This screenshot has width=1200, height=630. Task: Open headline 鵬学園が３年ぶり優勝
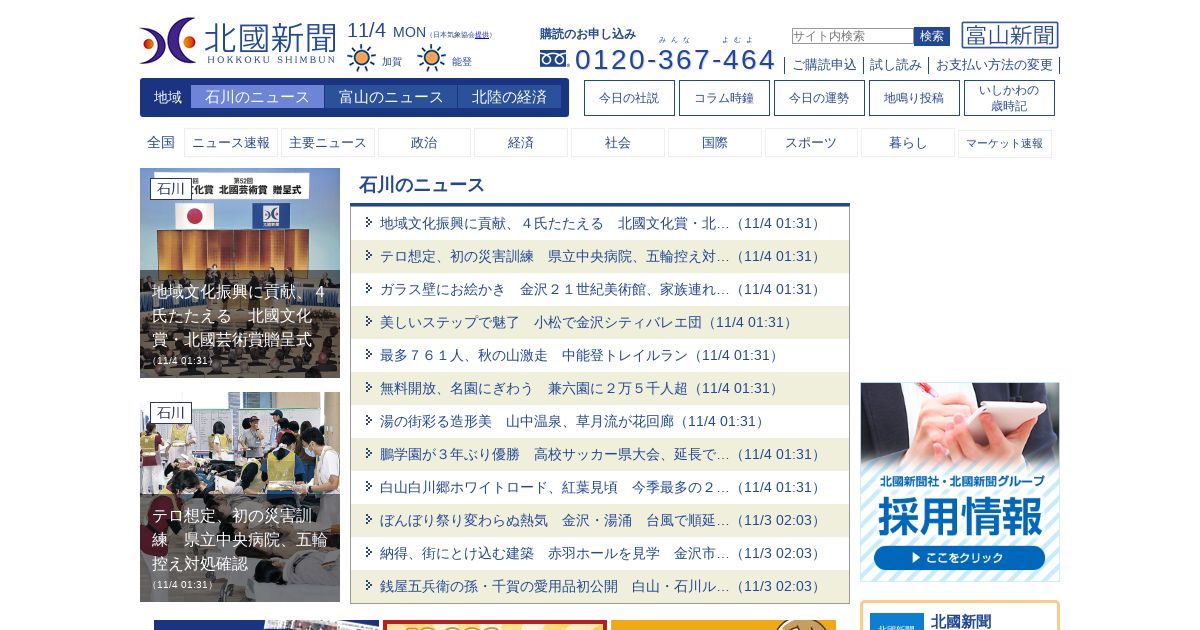click(600, 454)
